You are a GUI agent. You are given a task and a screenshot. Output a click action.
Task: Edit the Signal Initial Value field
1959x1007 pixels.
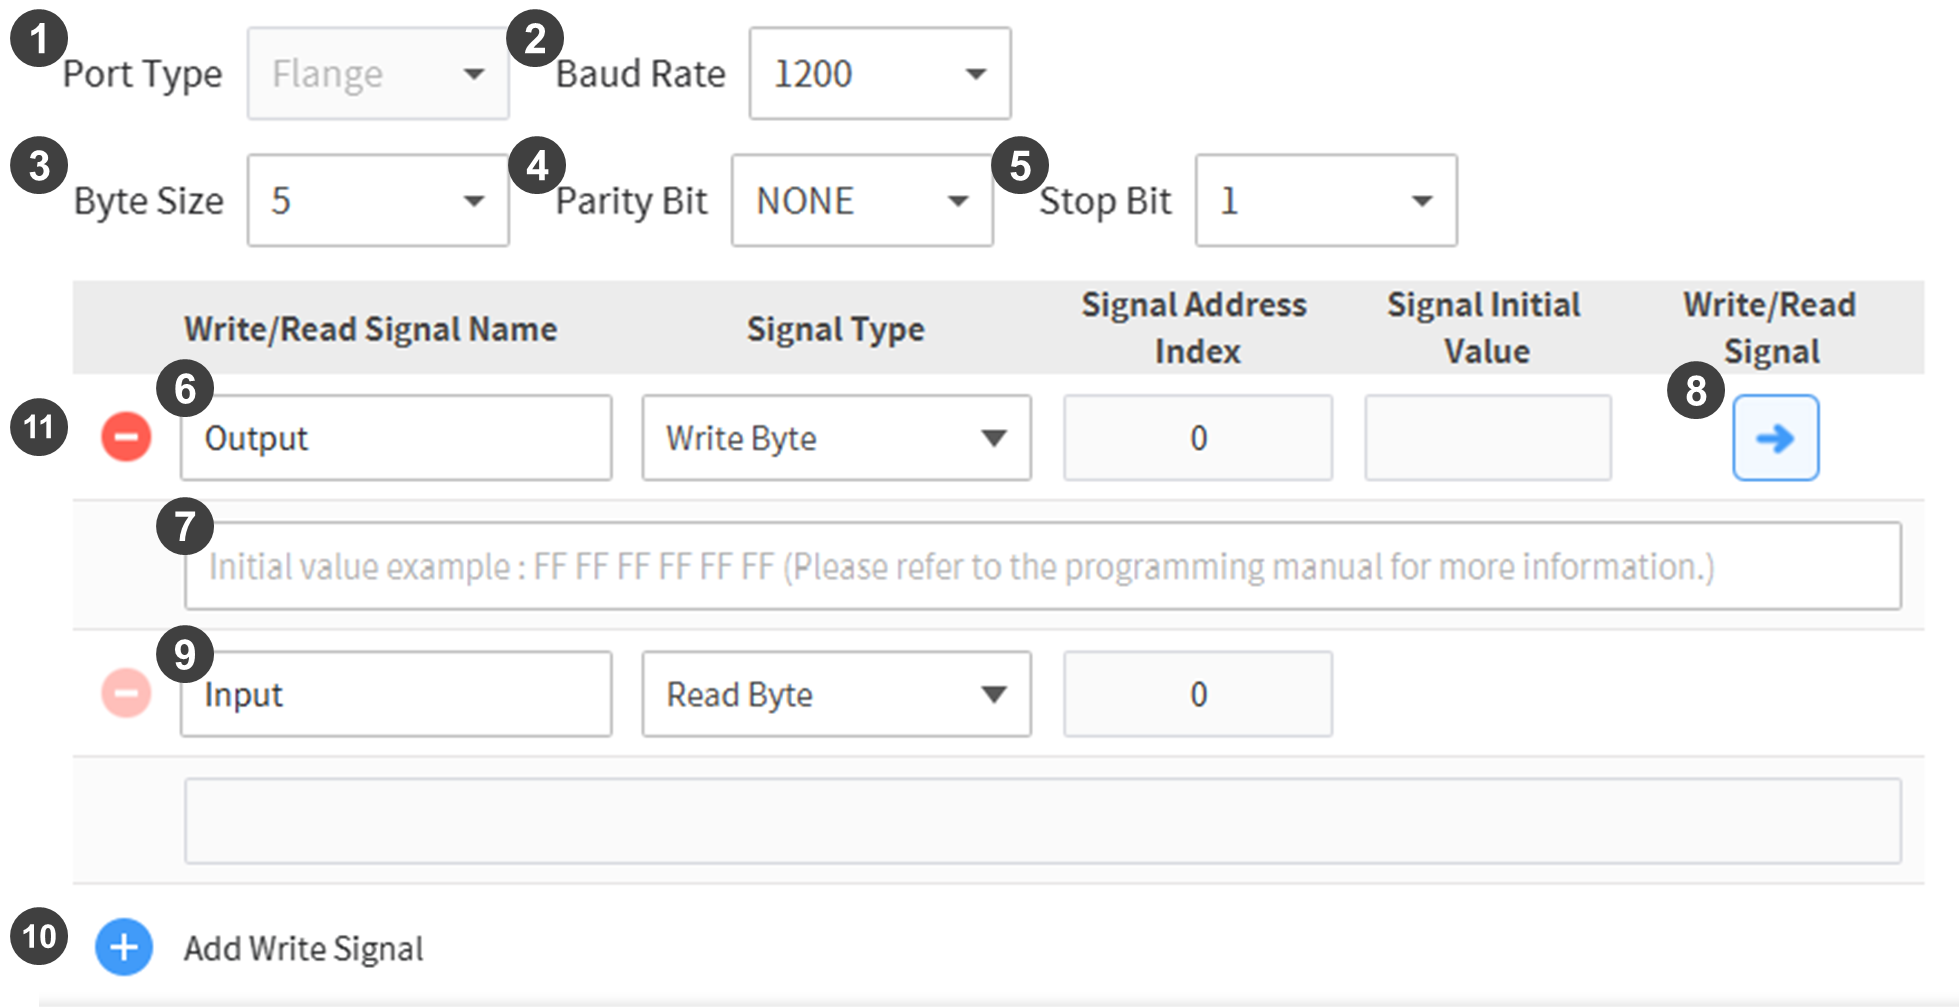coord(1487,437)
